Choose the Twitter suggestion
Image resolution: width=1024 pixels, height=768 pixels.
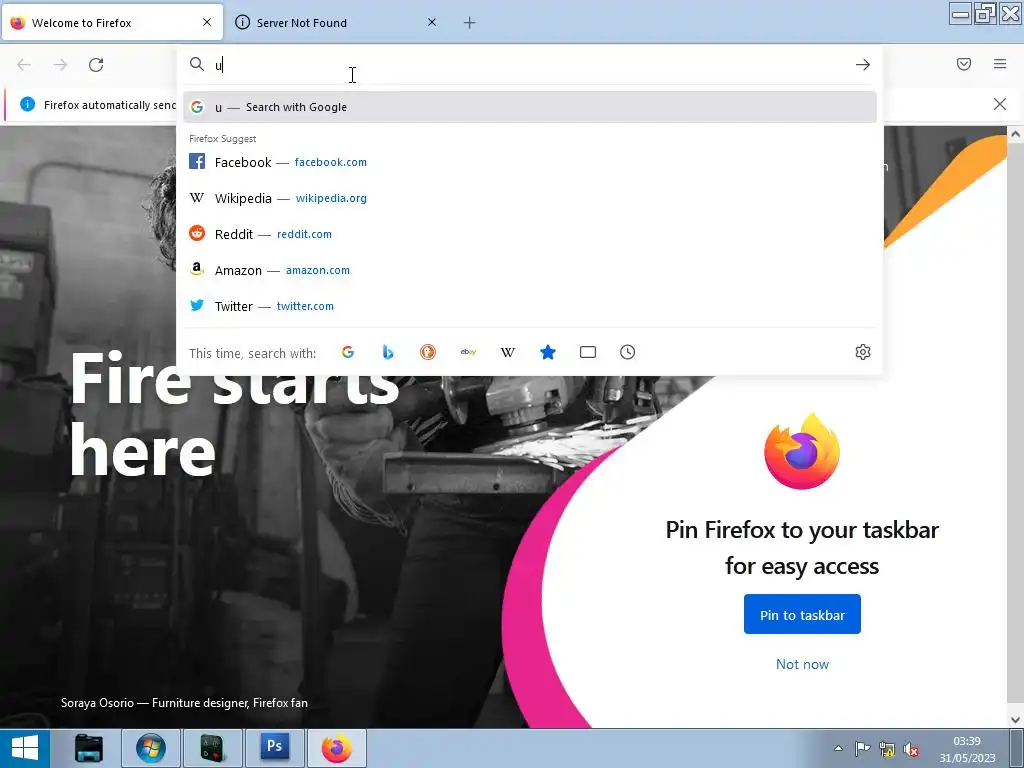[530, 306]
